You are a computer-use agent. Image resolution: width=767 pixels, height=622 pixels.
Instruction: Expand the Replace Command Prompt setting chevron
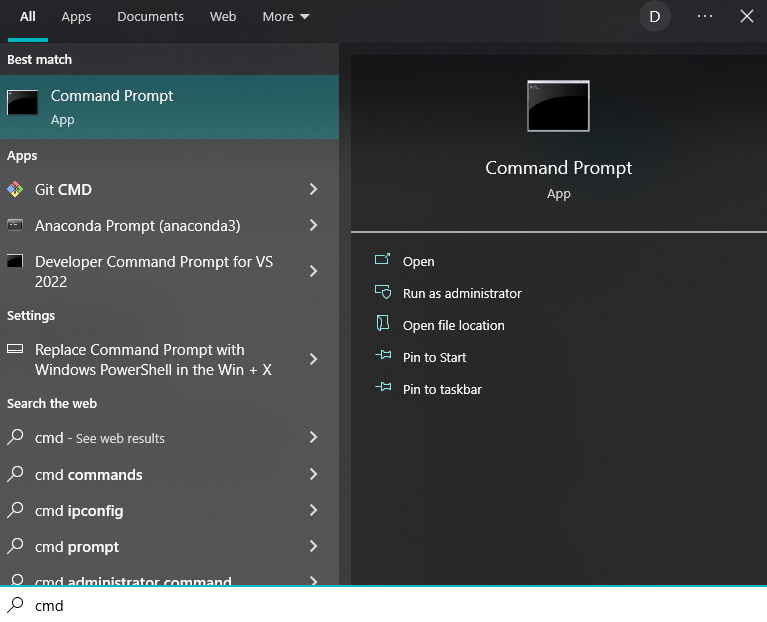click(314, 359)
